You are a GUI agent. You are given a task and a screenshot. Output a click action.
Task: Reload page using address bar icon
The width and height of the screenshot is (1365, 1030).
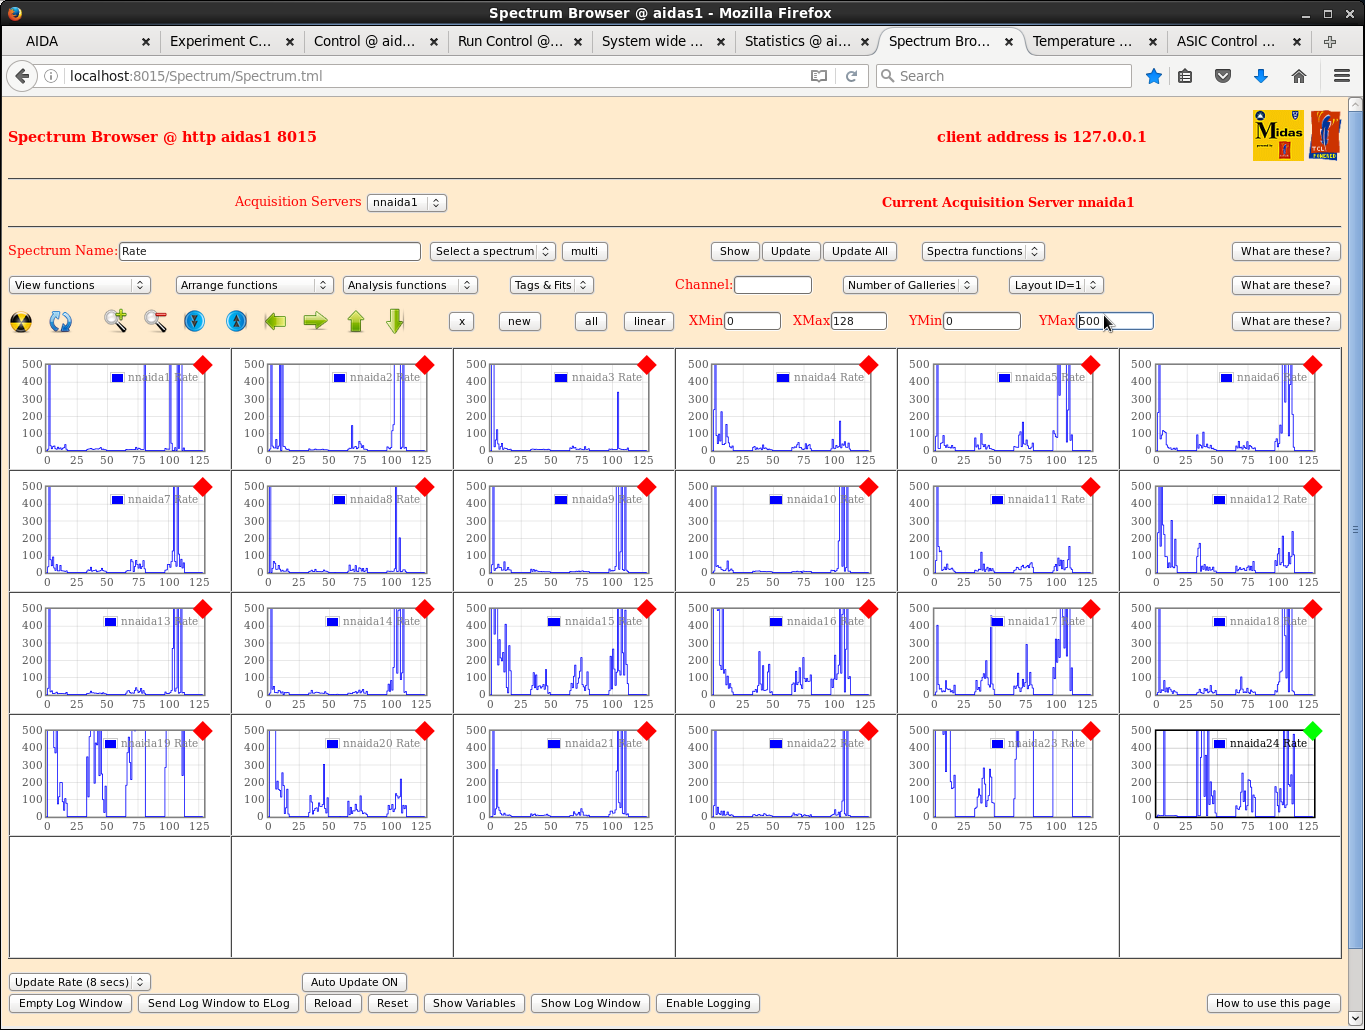coord(852,76)
